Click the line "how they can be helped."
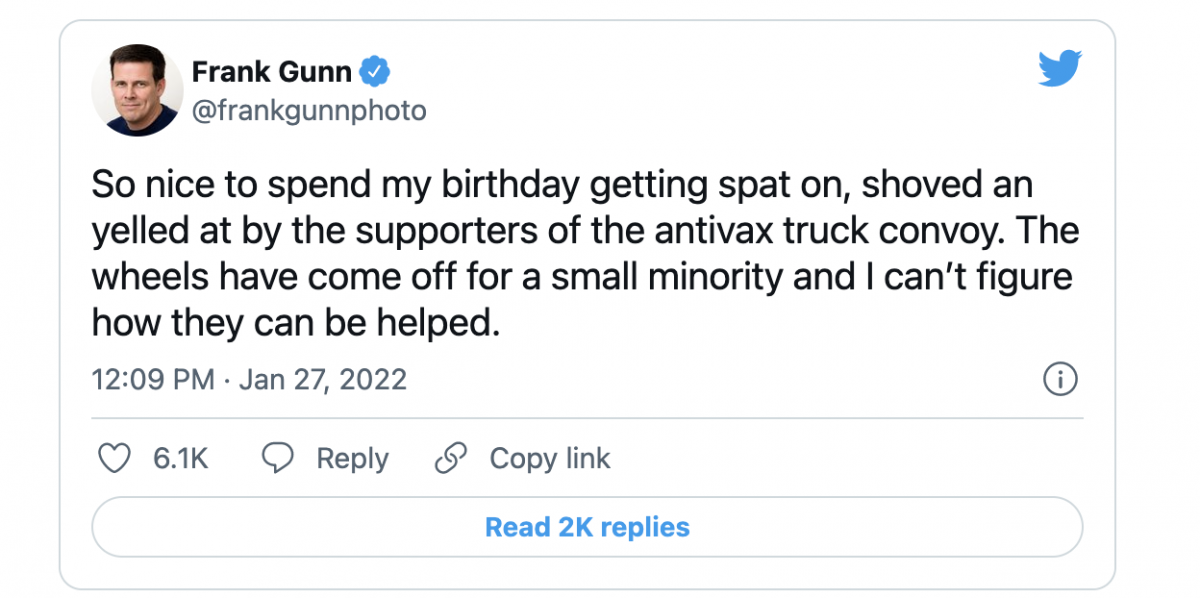1200x598 pixels. (295, 322)
